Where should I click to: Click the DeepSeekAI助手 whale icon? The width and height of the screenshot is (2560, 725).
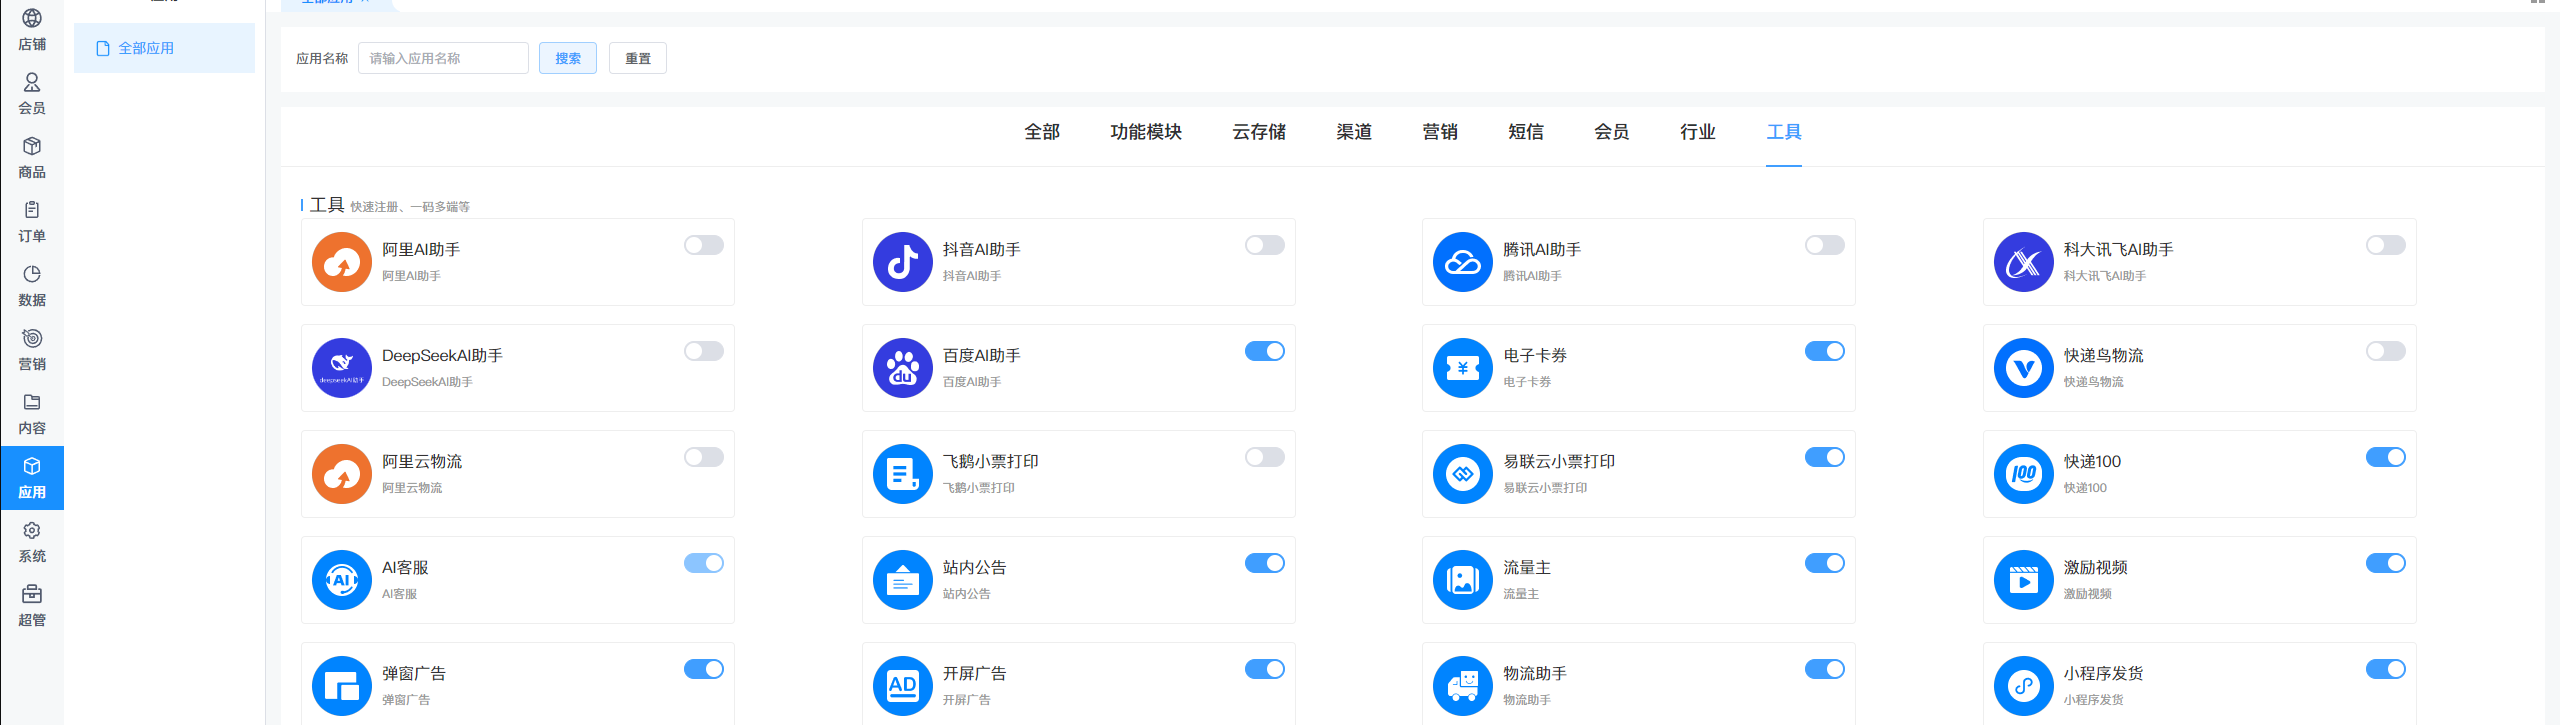pos(342,368)
